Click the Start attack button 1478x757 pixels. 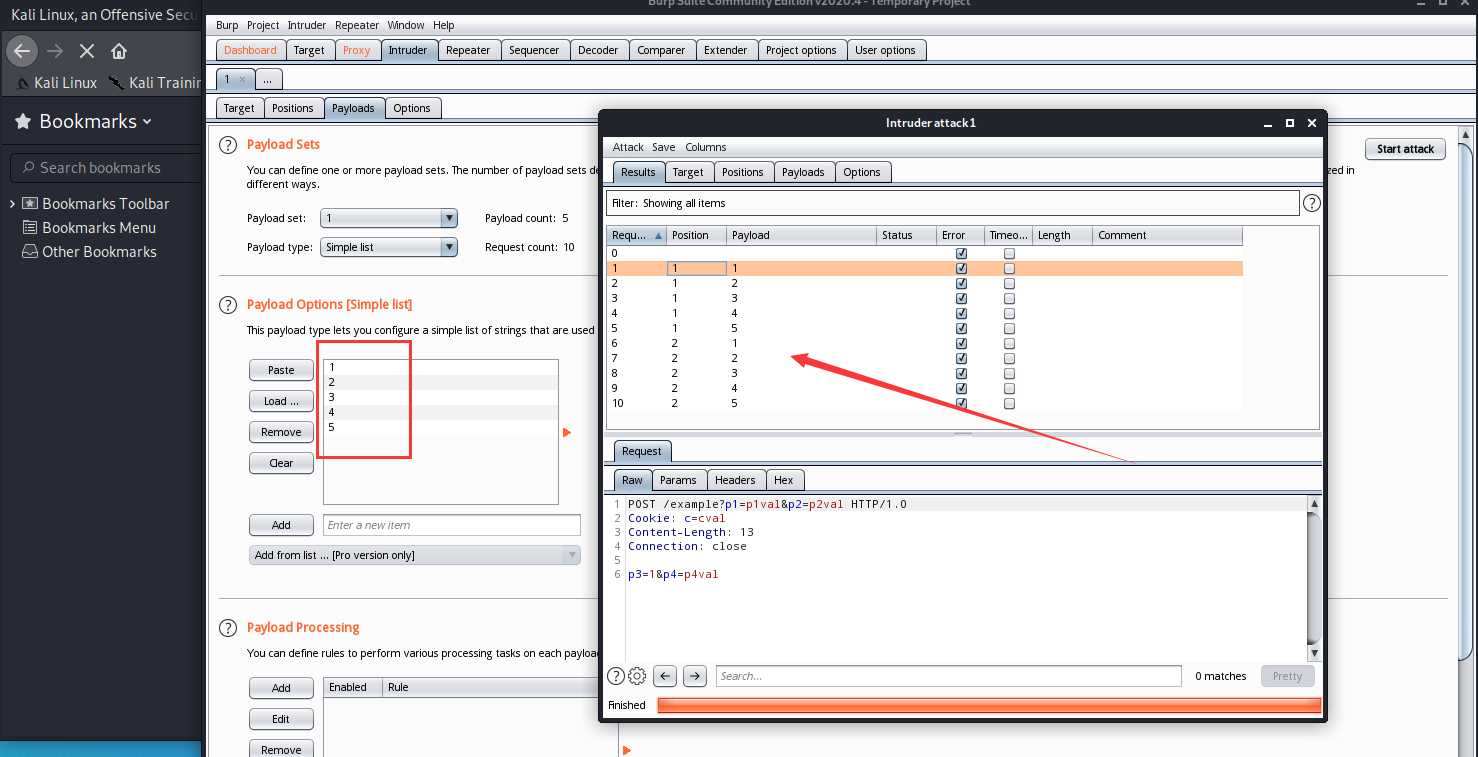click(1405, 149)
